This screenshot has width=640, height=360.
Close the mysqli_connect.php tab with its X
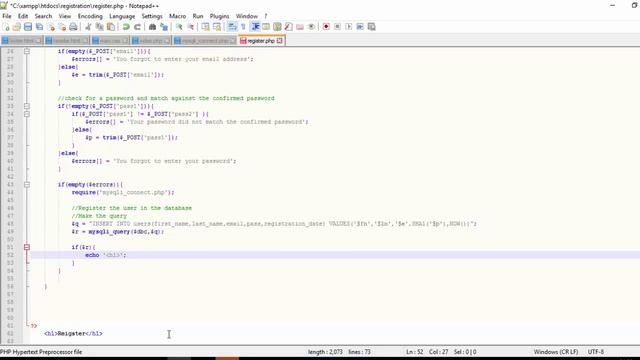coord(233,41)
